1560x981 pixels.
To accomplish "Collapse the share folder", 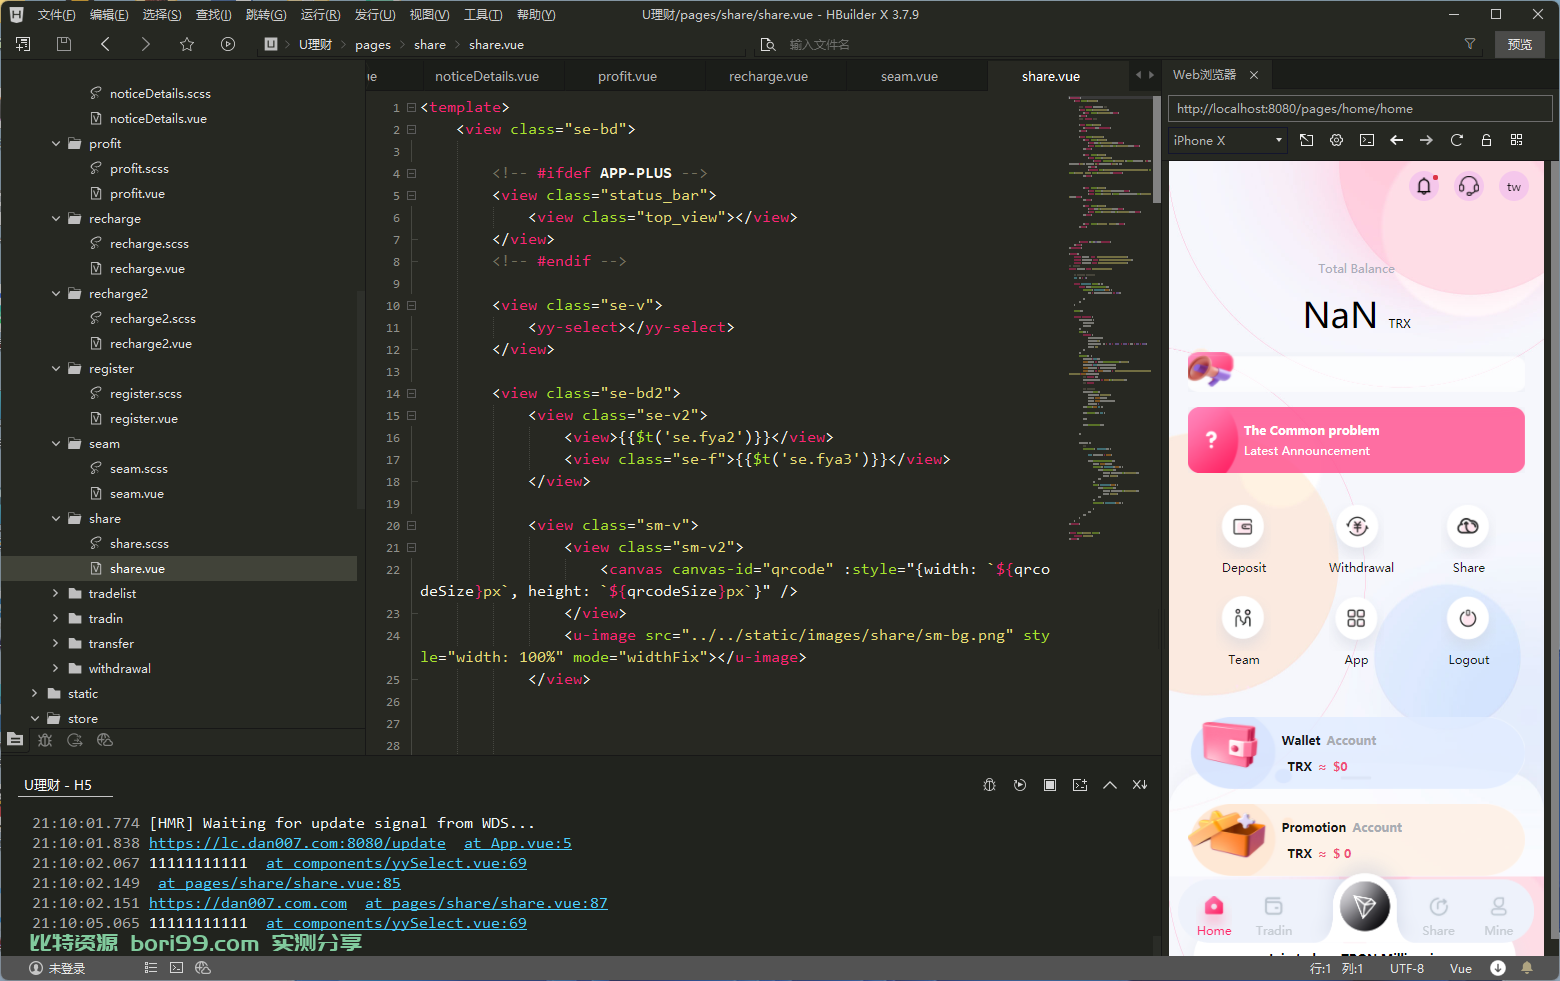I will (x=56, y=519).
